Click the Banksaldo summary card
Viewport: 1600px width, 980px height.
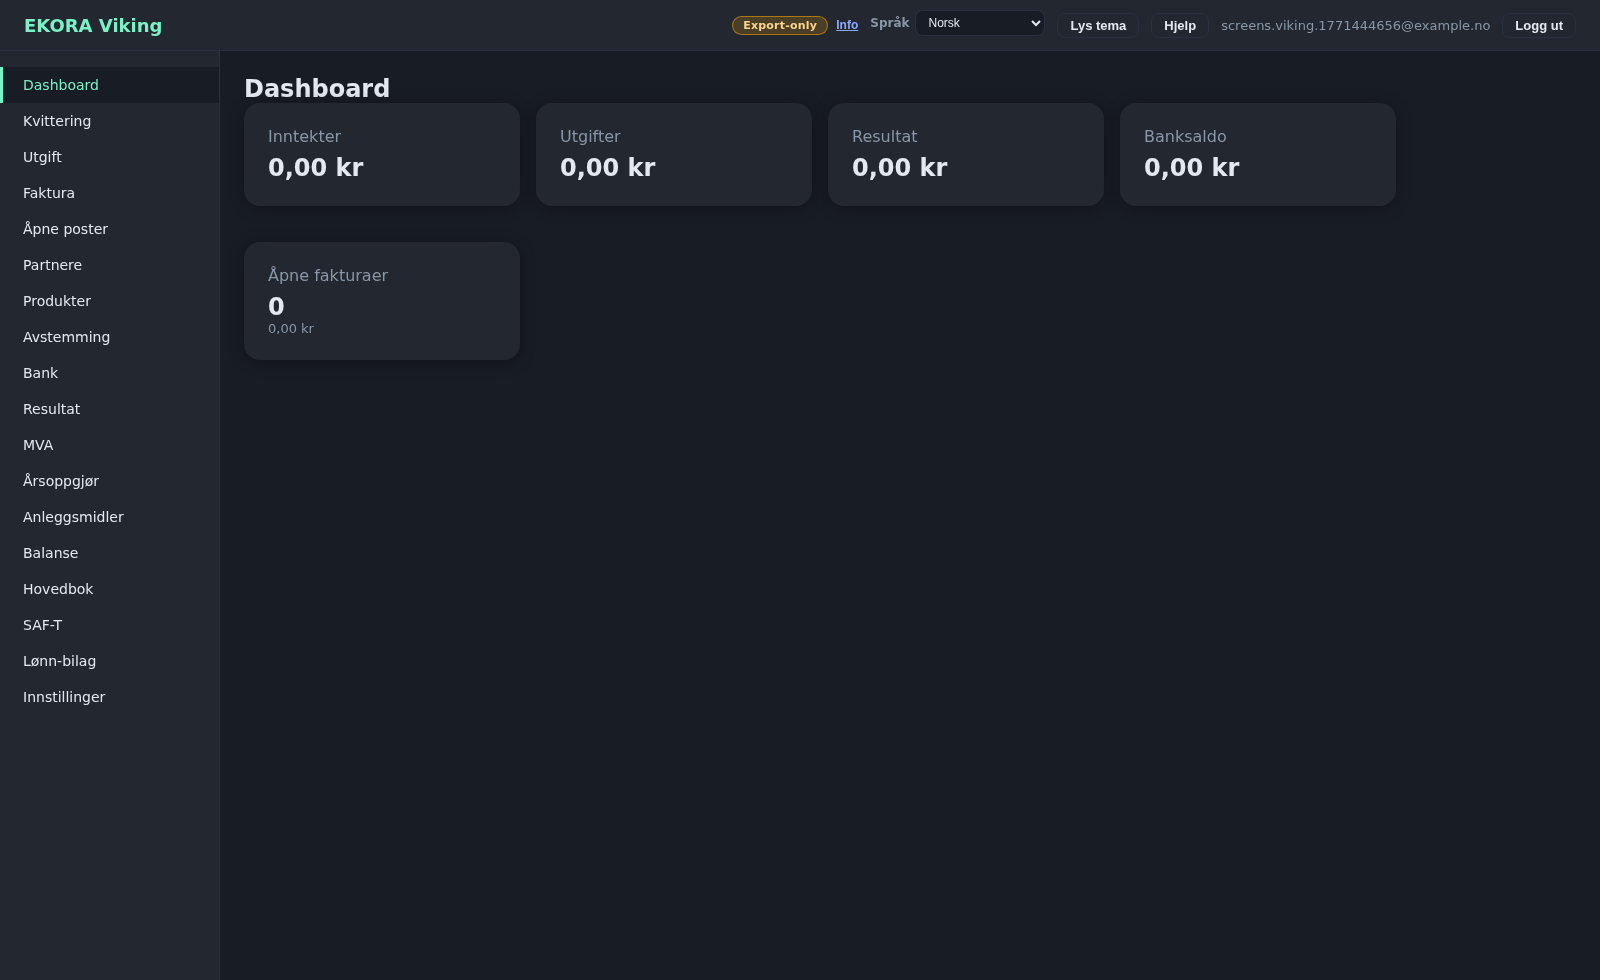pos(1257,155)
